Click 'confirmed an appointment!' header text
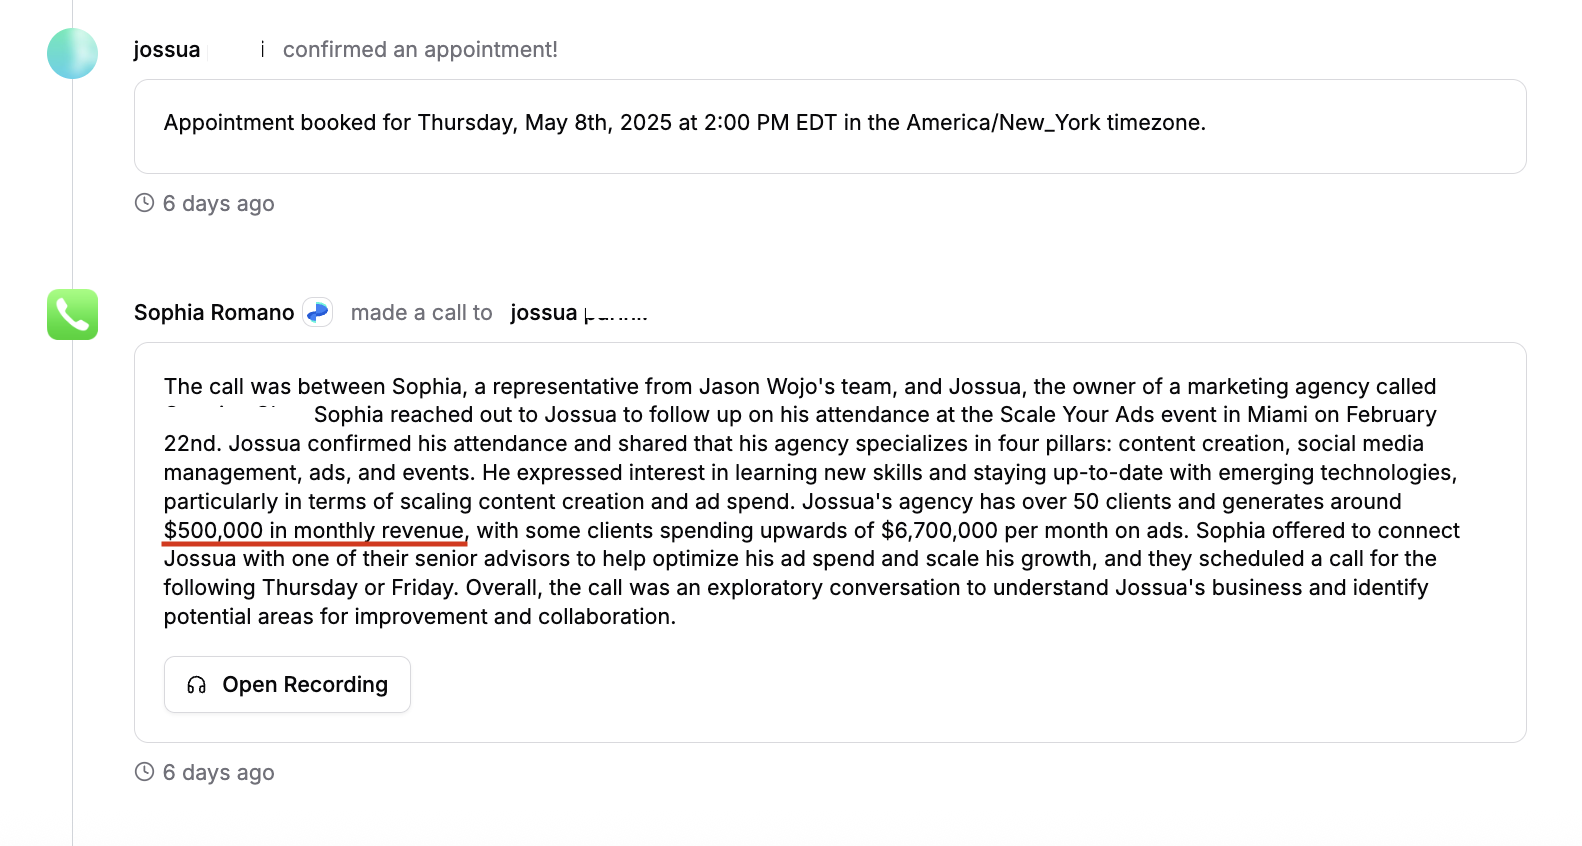 tap(420, 49)
